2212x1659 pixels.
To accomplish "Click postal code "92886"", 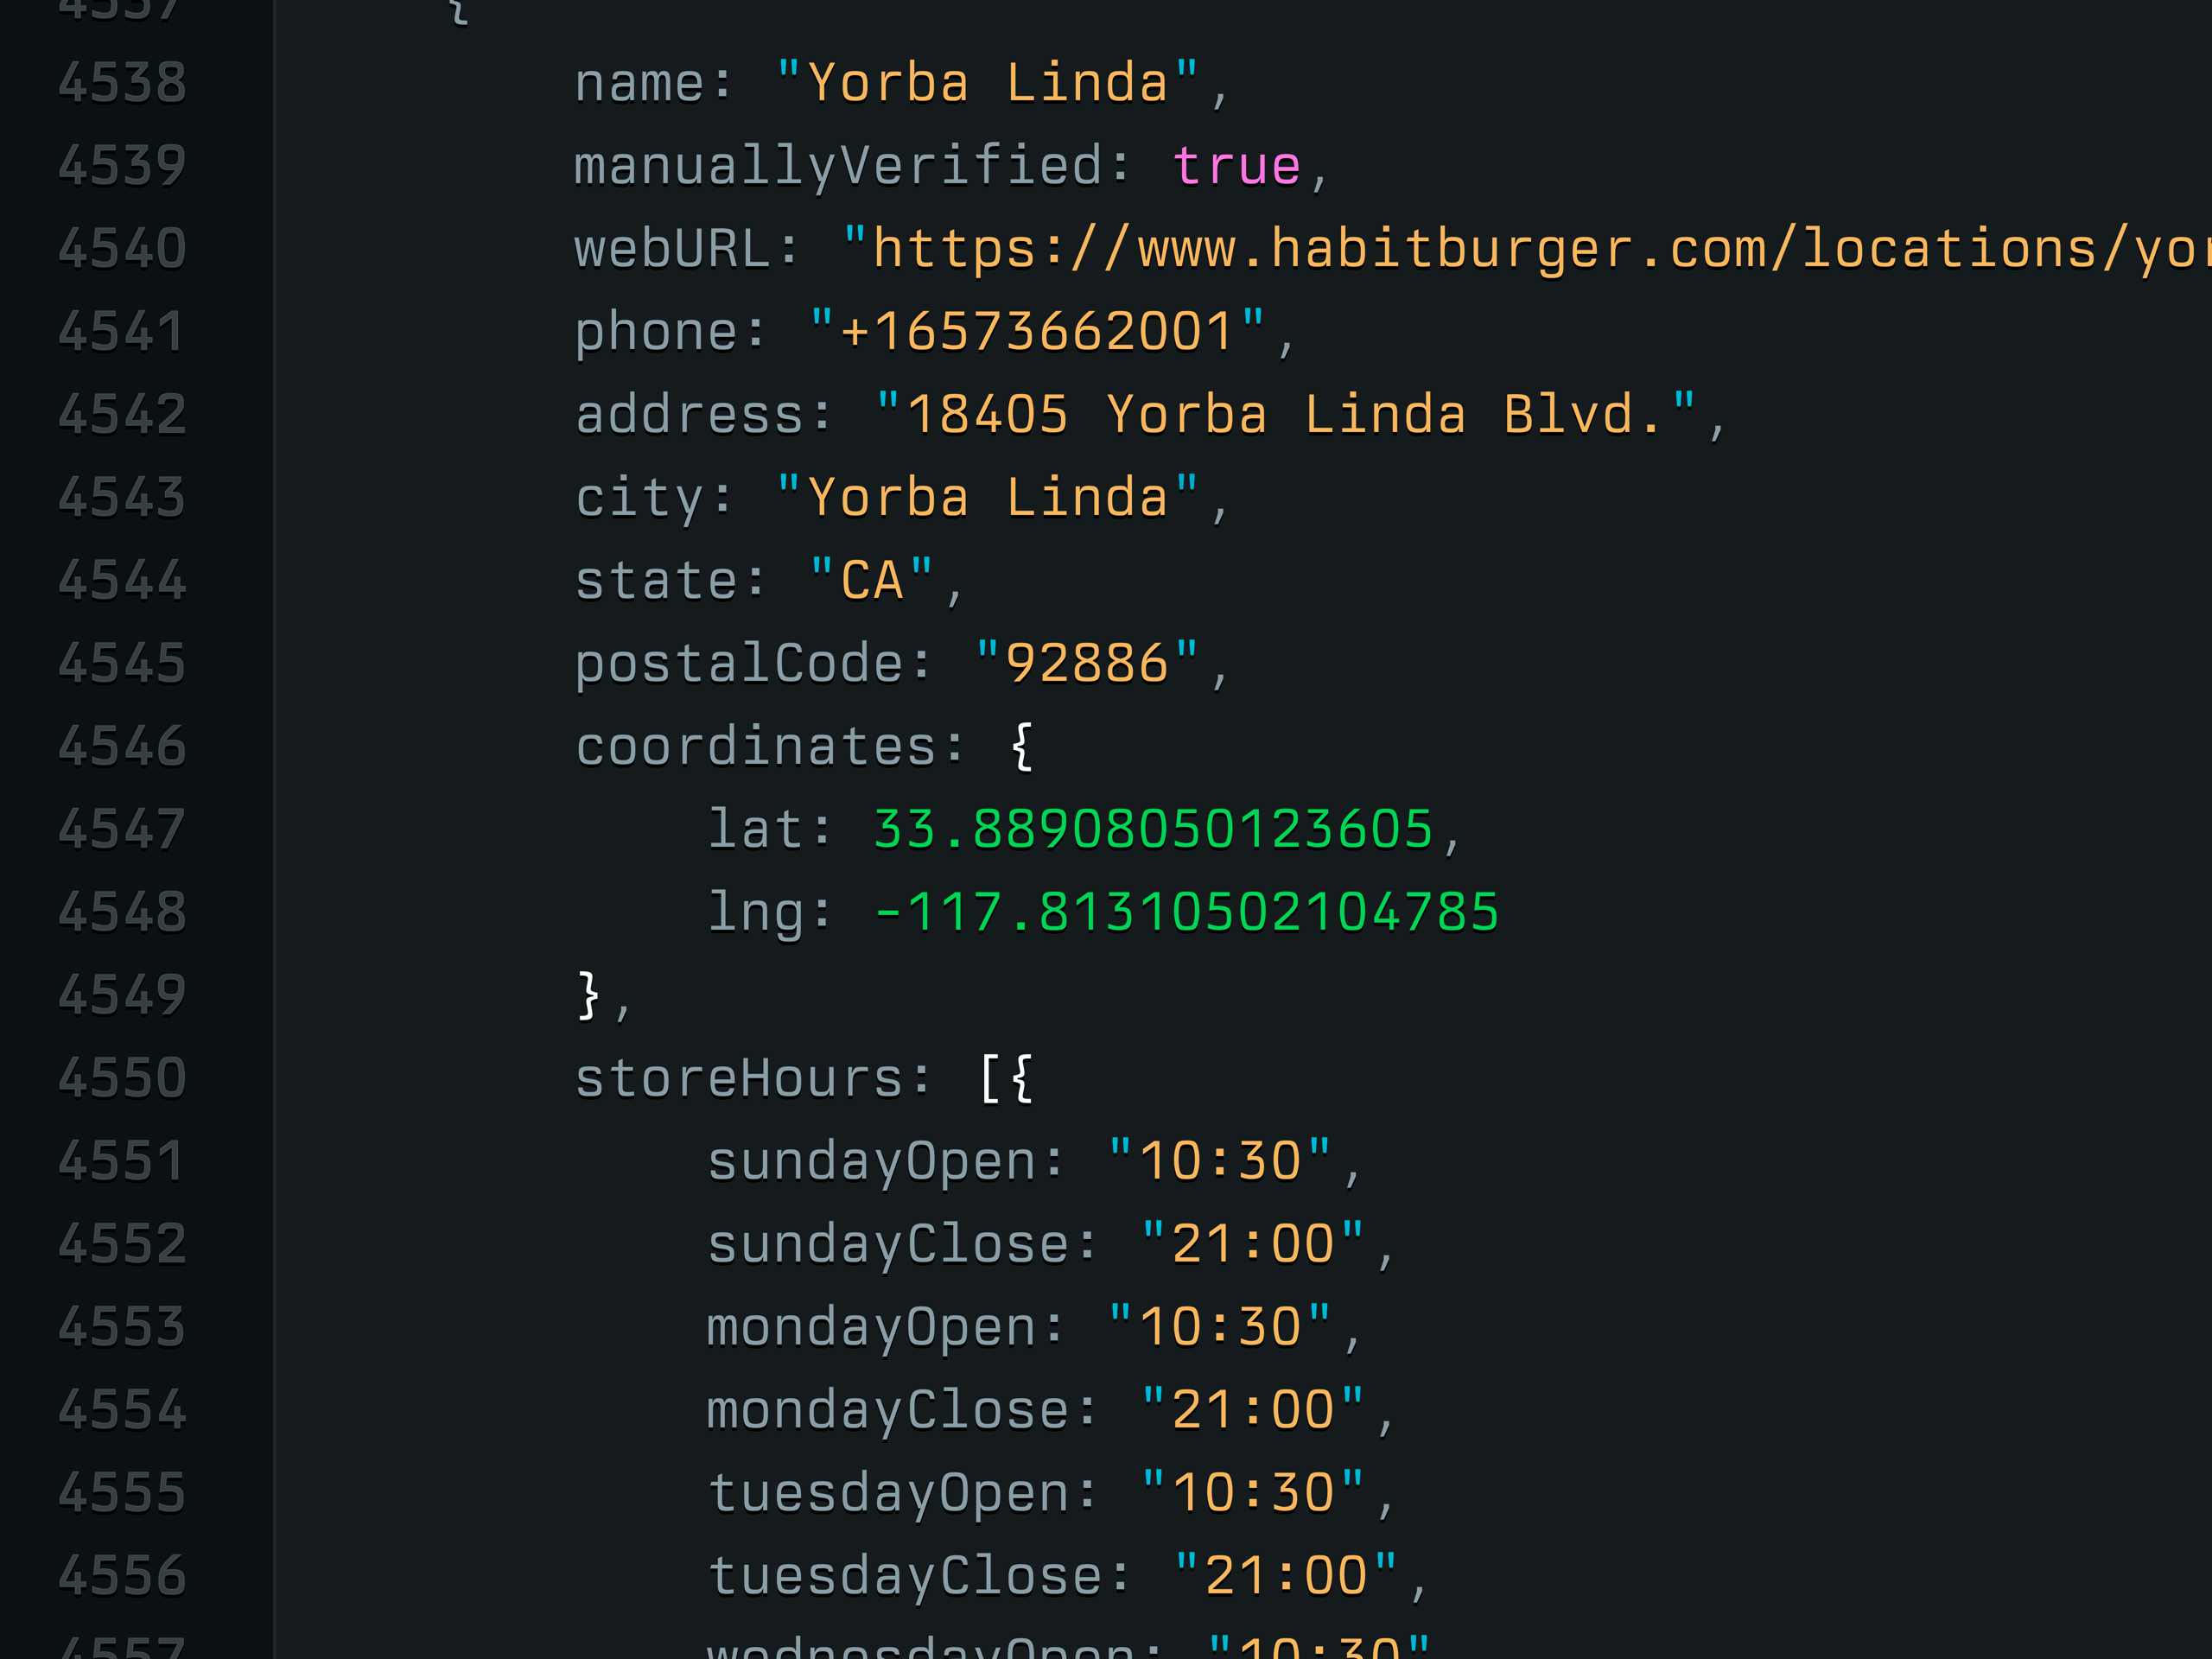I will tap(1087, 664).
